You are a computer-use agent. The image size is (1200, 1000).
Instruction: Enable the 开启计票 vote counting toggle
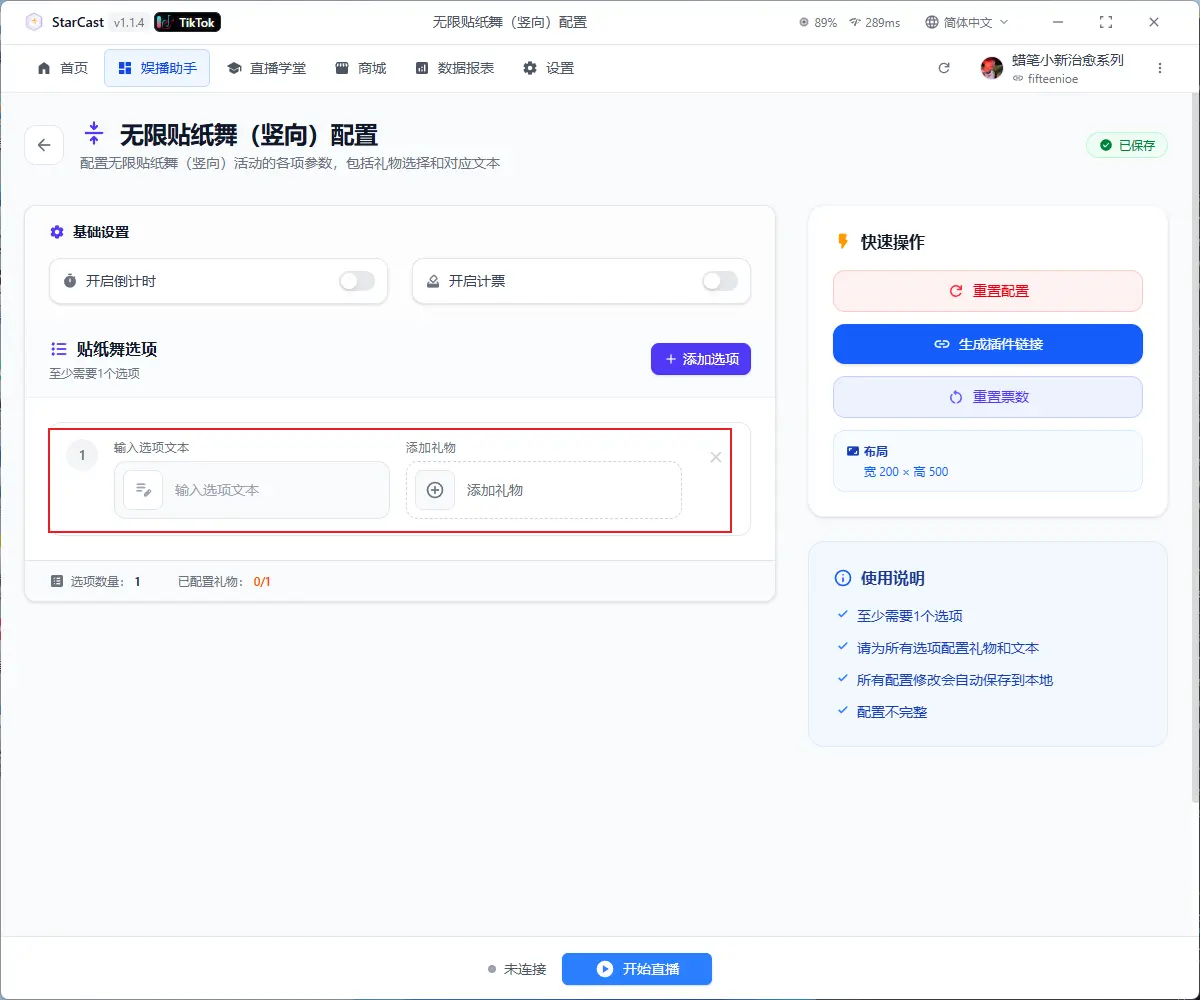720,281
